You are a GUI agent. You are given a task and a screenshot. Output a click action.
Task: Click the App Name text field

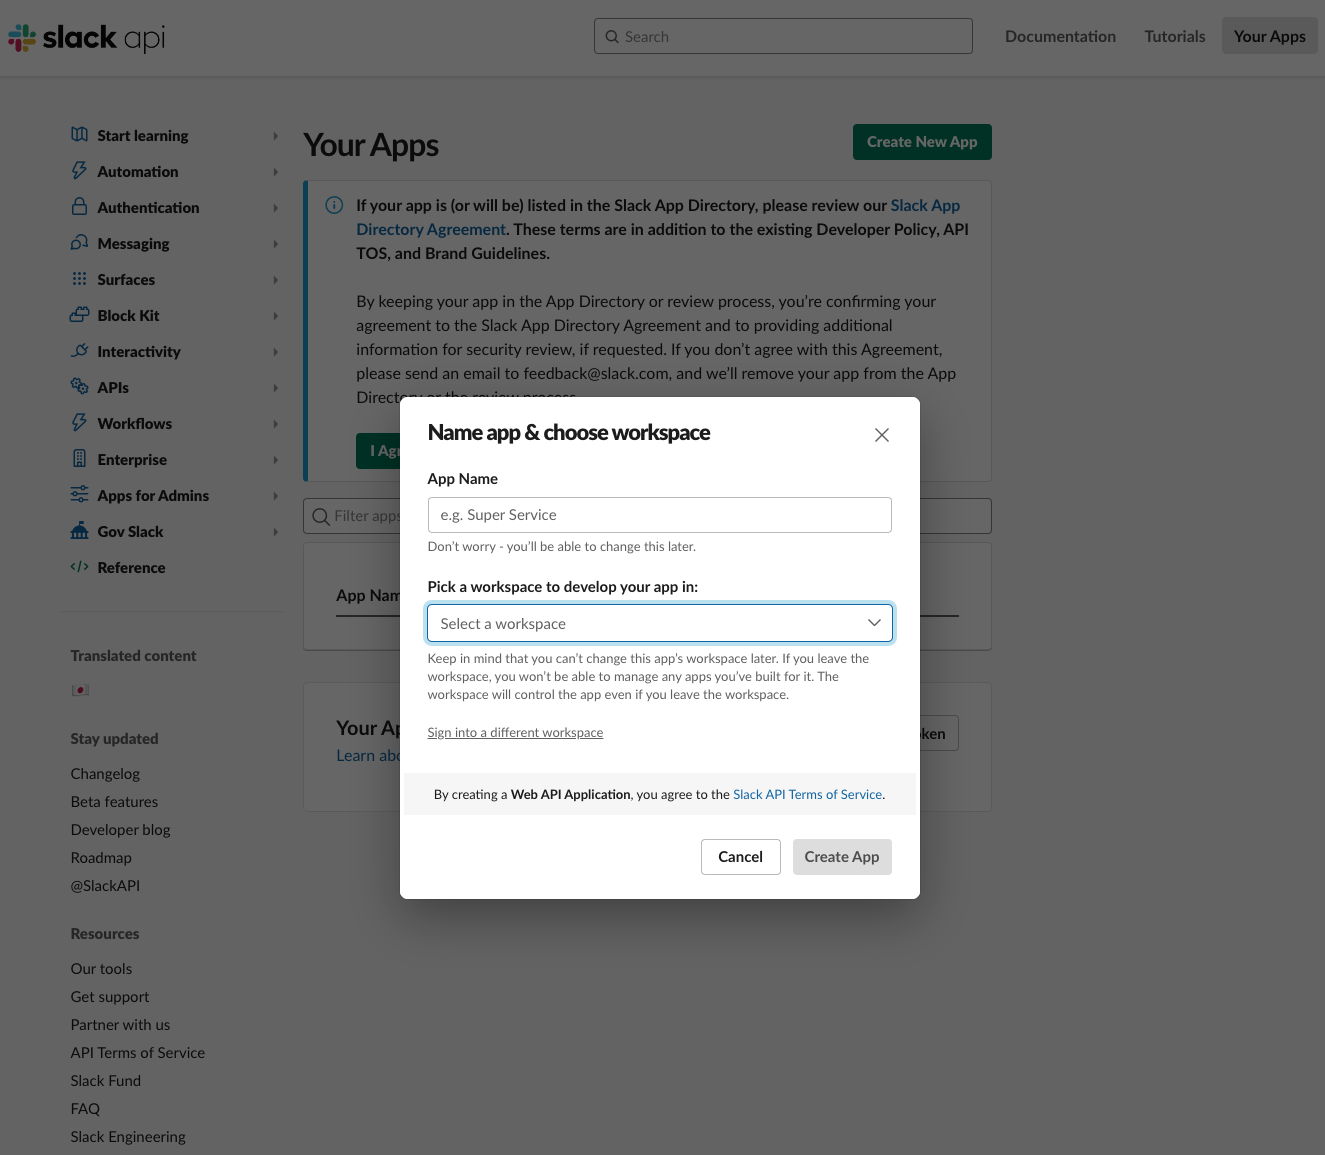pos(660,515)
